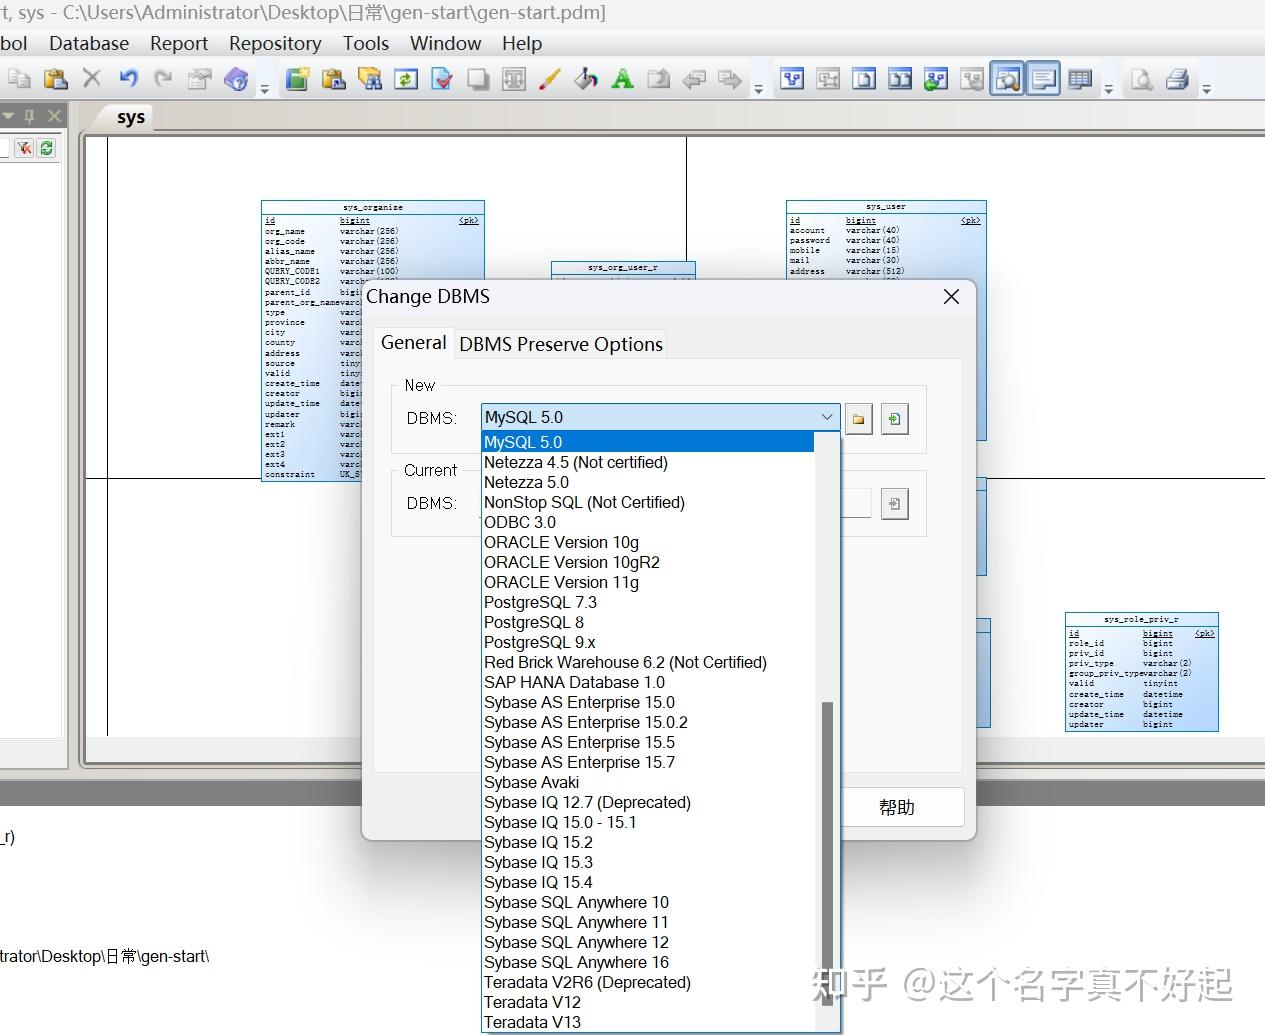
Task: Open the Tools menu
Action: (x=366, y=43)
